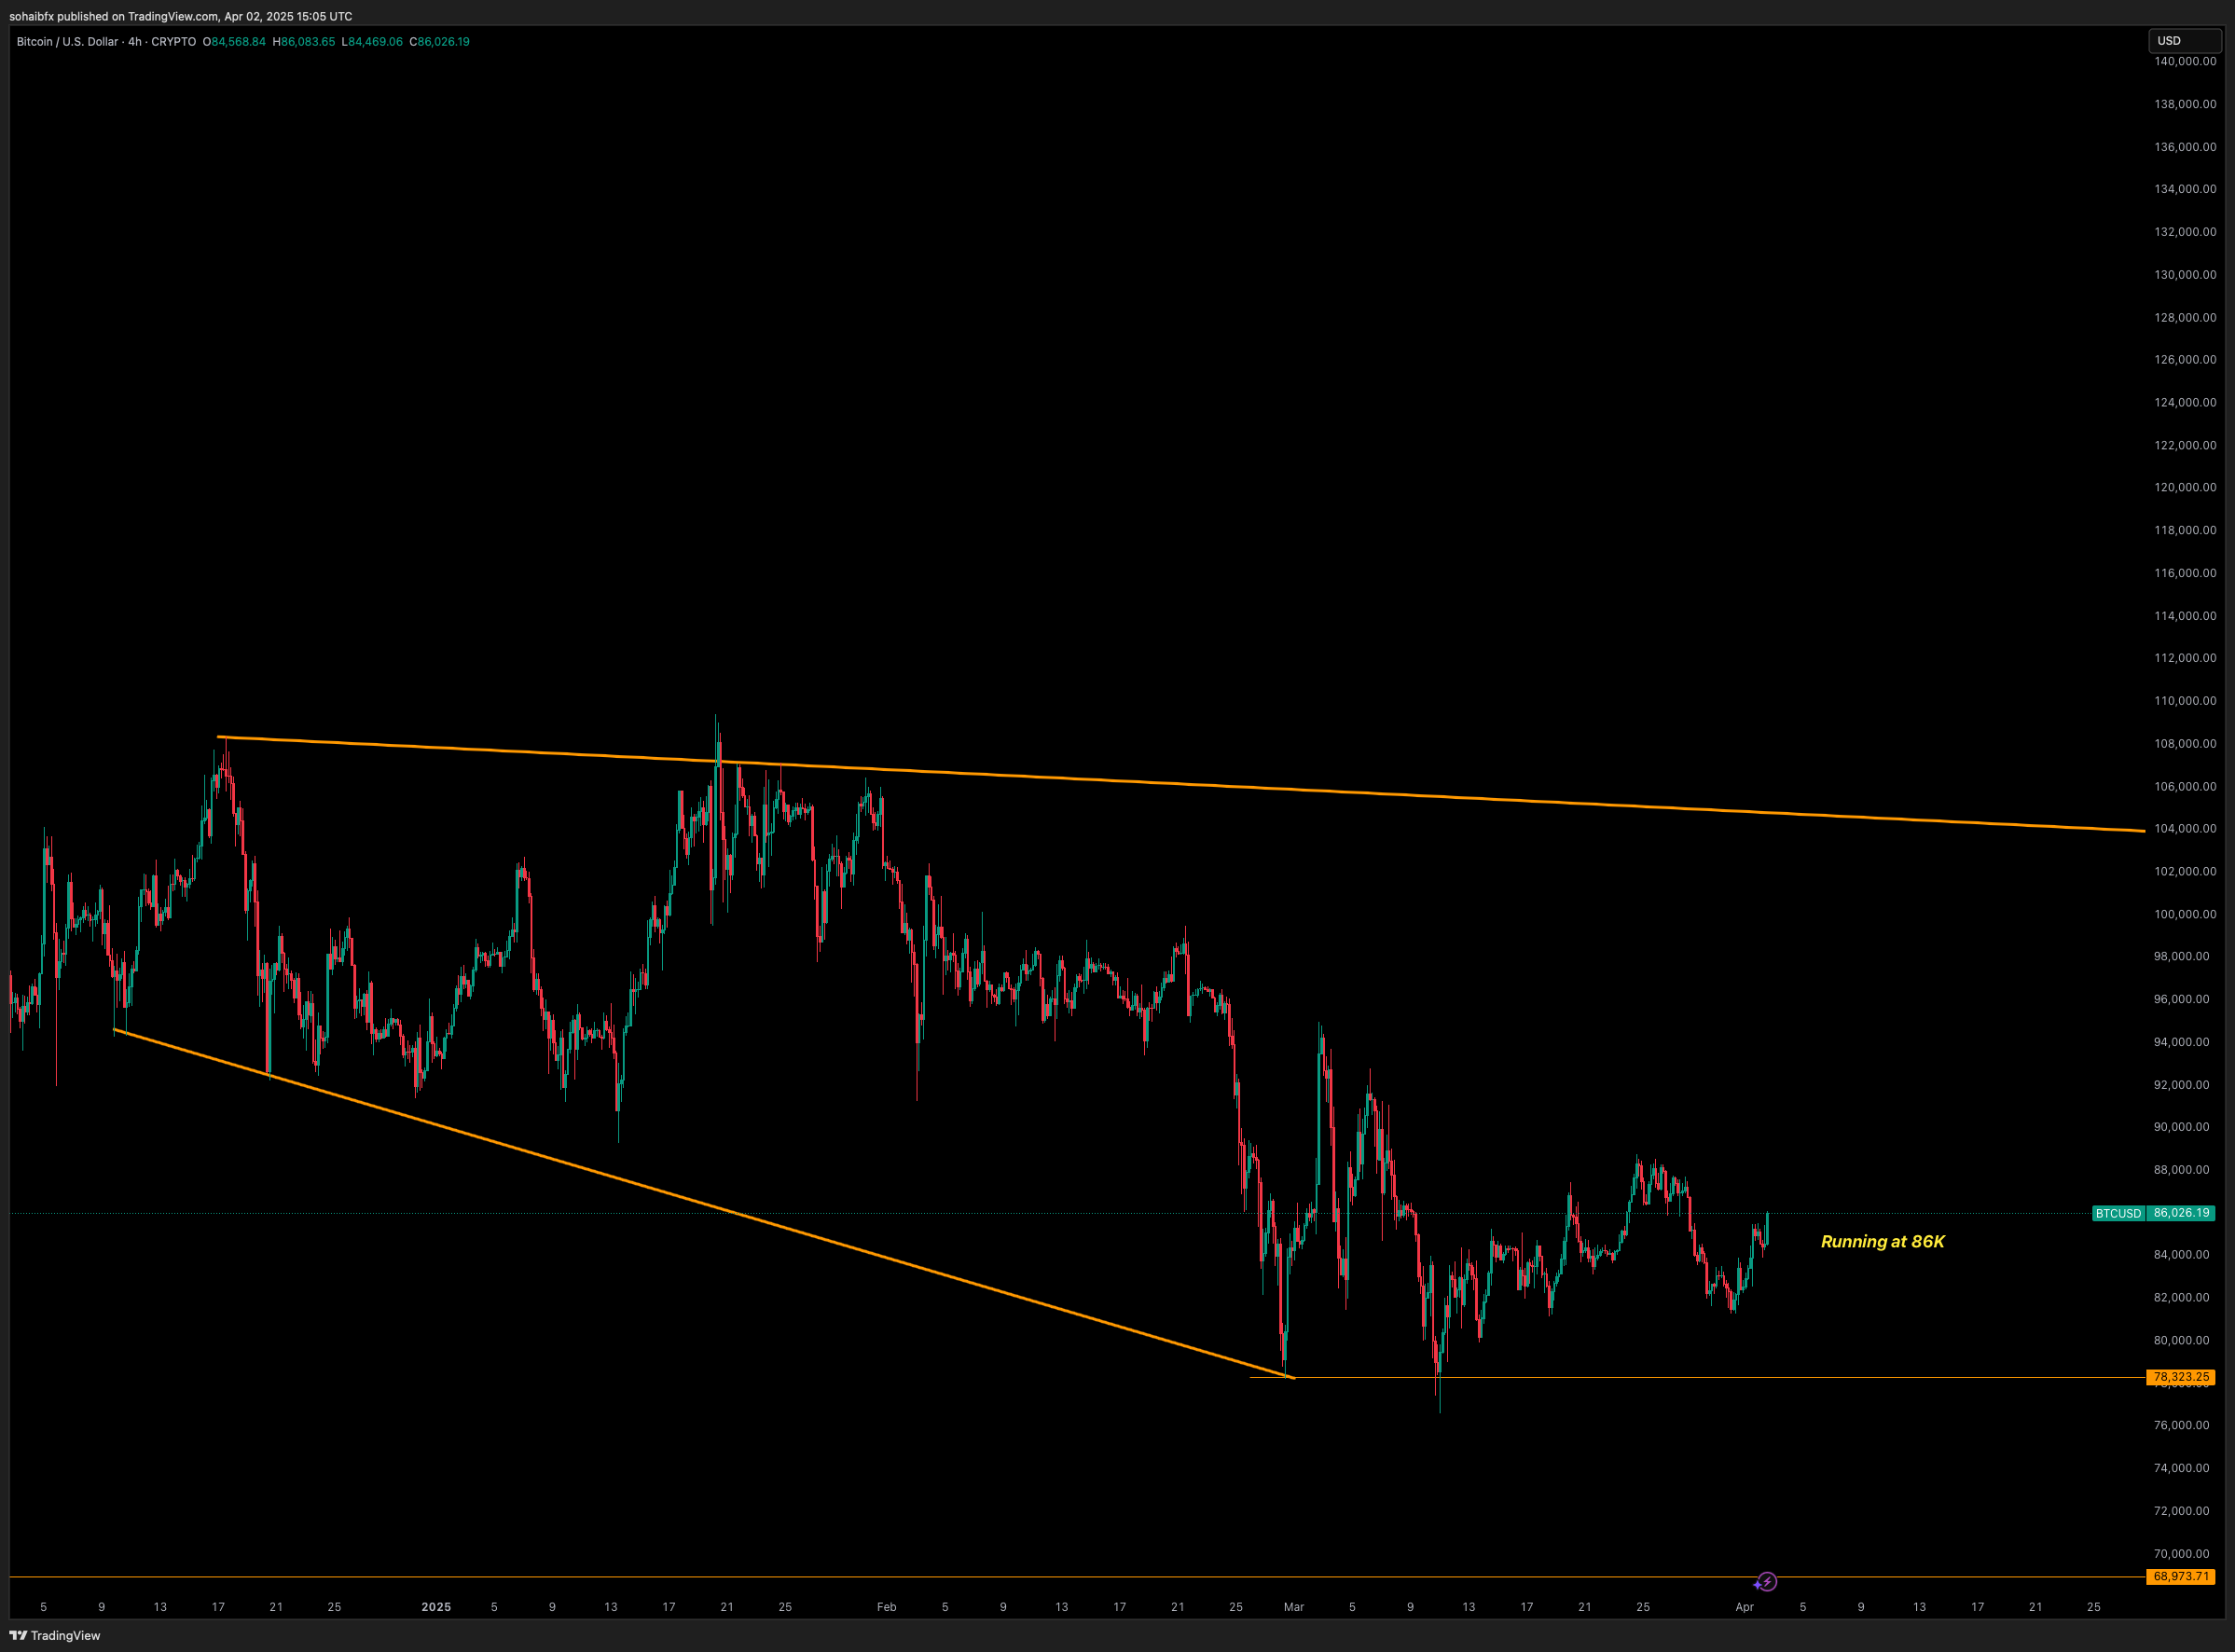
Task: Click the close value C86,026.19
Action: (x=440, y=42)
